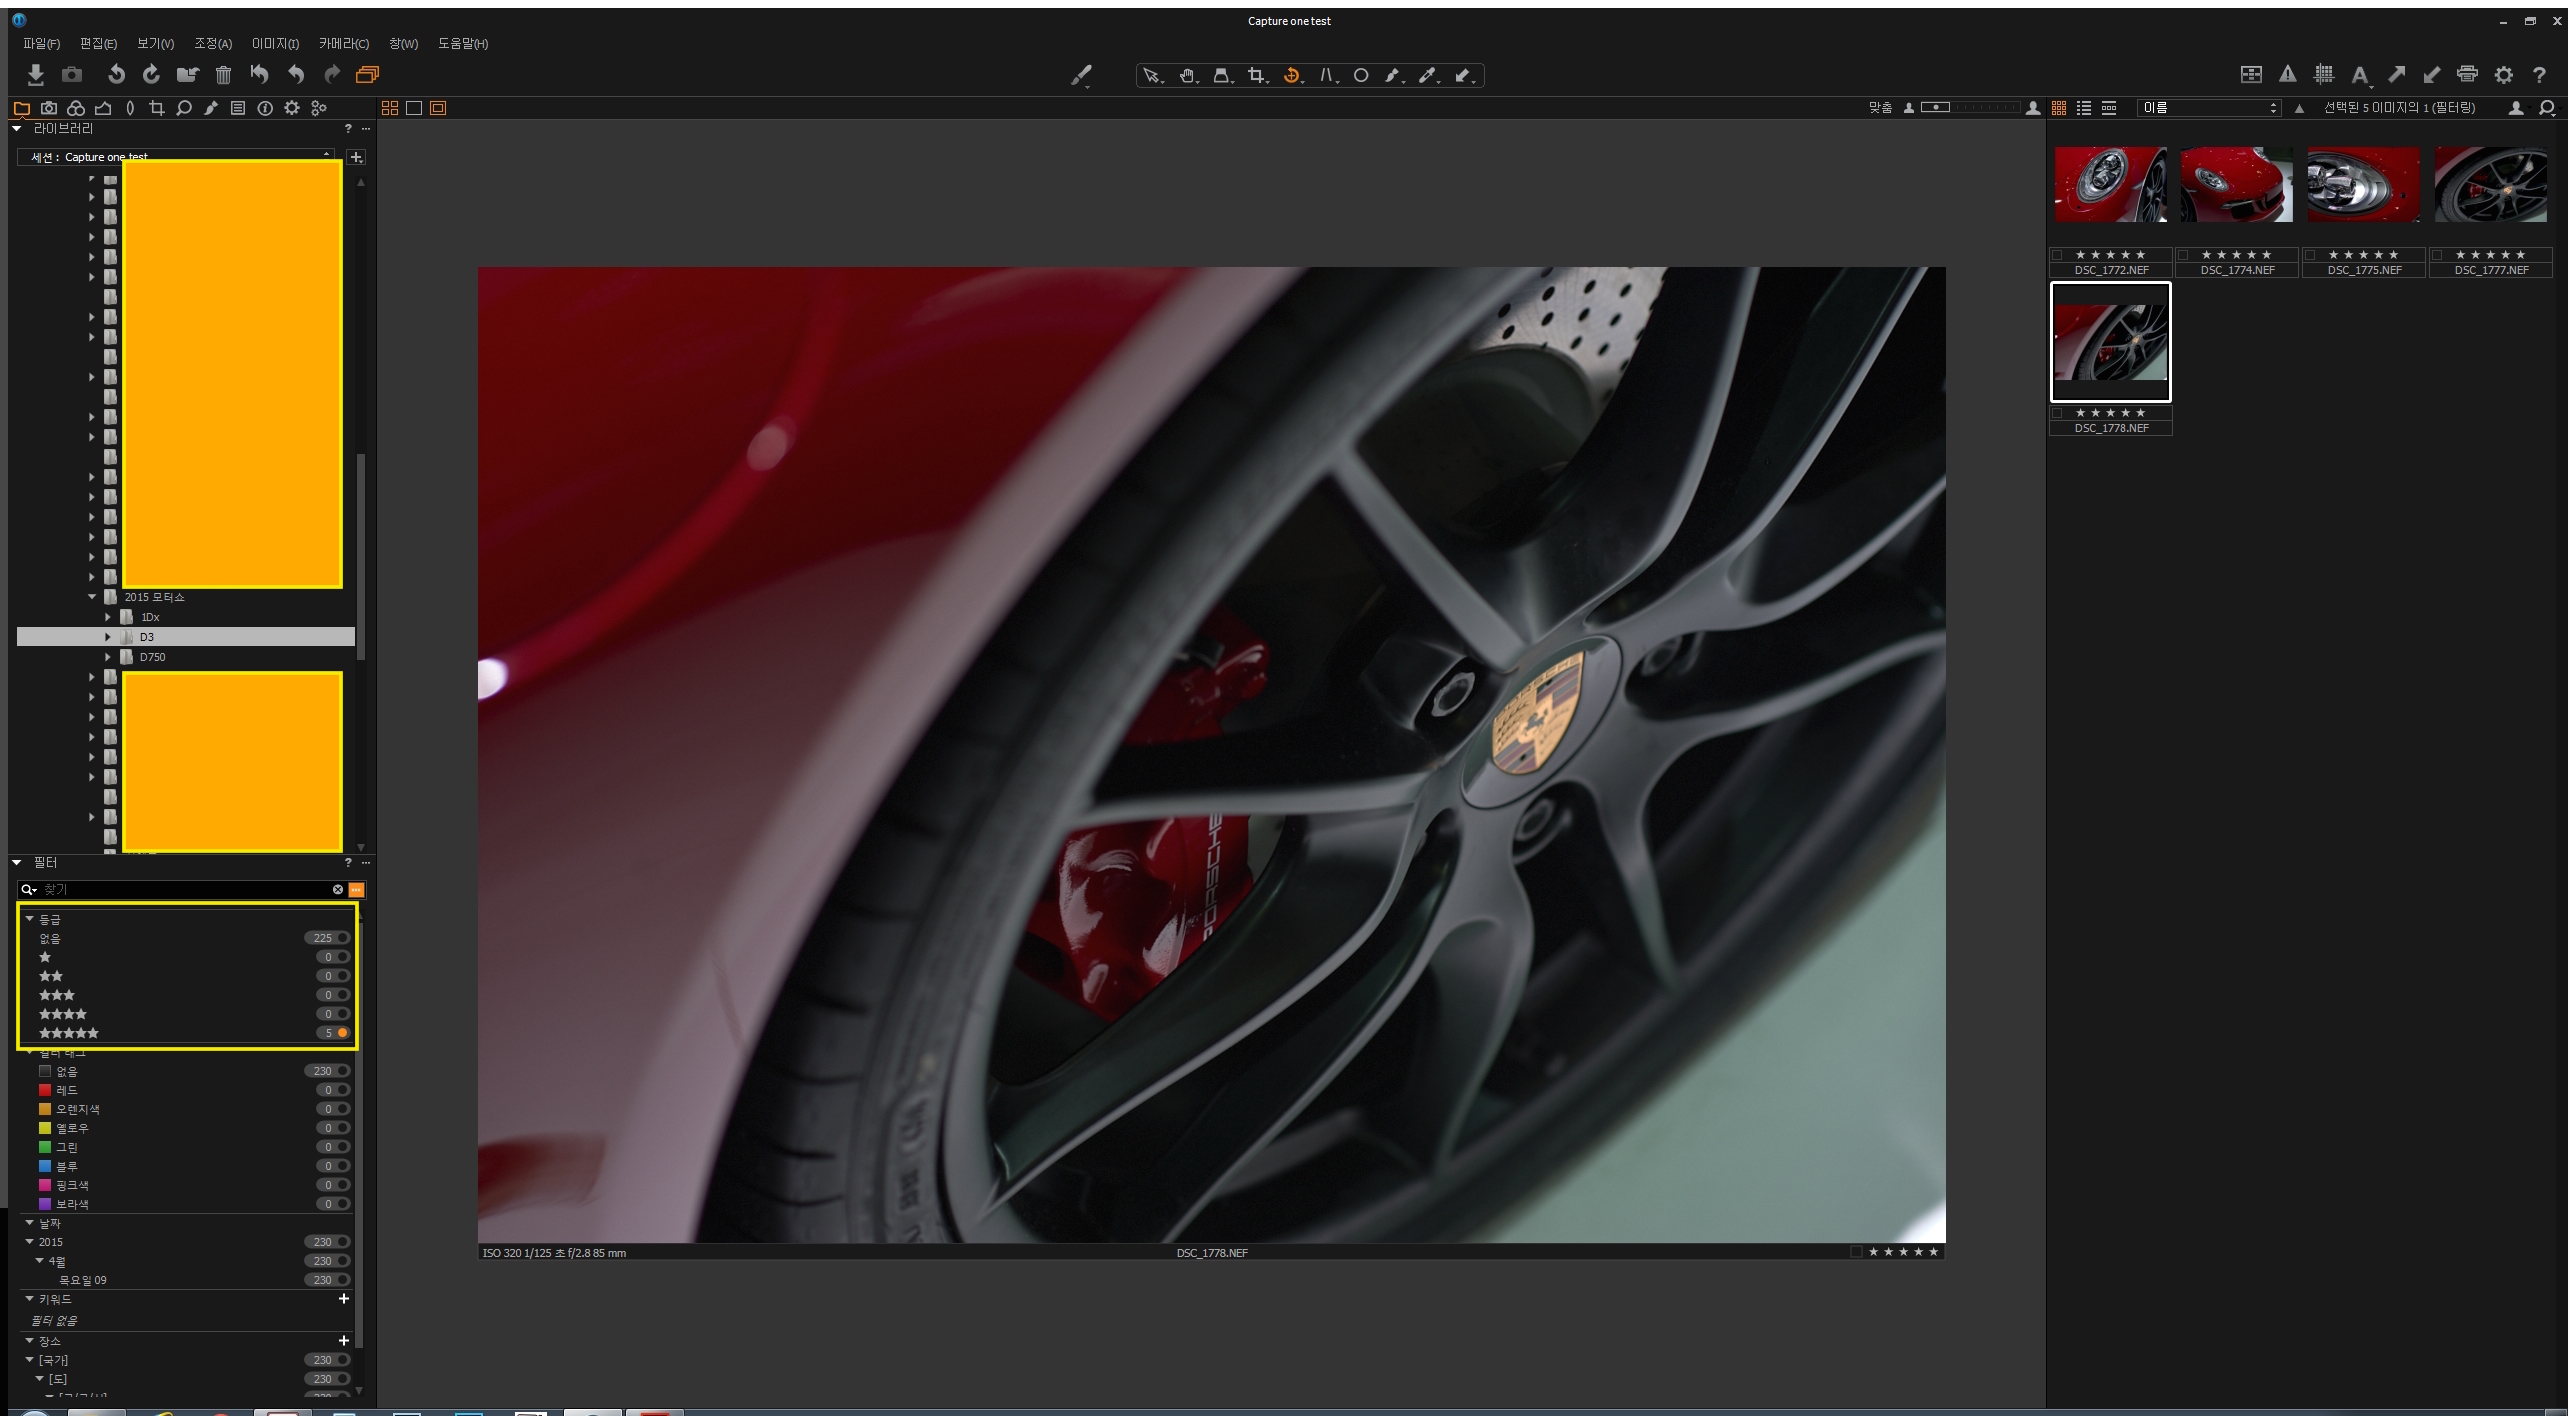Open the sort-by name dropdown

pos(2208,108)
